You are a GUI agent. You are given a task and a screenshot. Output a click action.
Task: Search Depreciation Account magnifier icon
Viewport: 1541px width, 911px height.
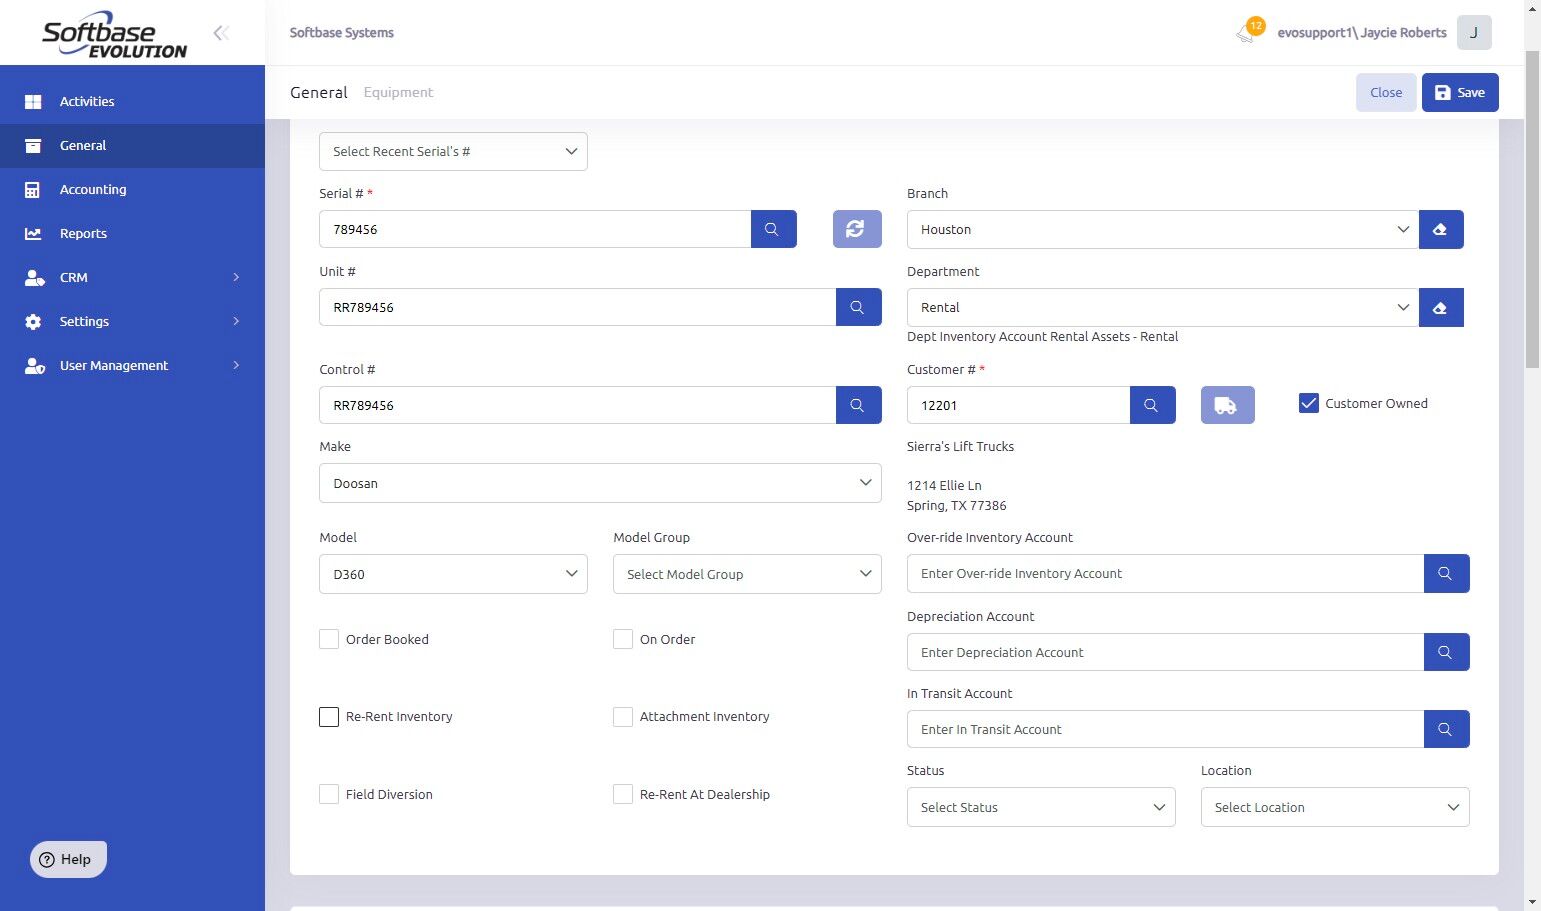coord(1446,652)
